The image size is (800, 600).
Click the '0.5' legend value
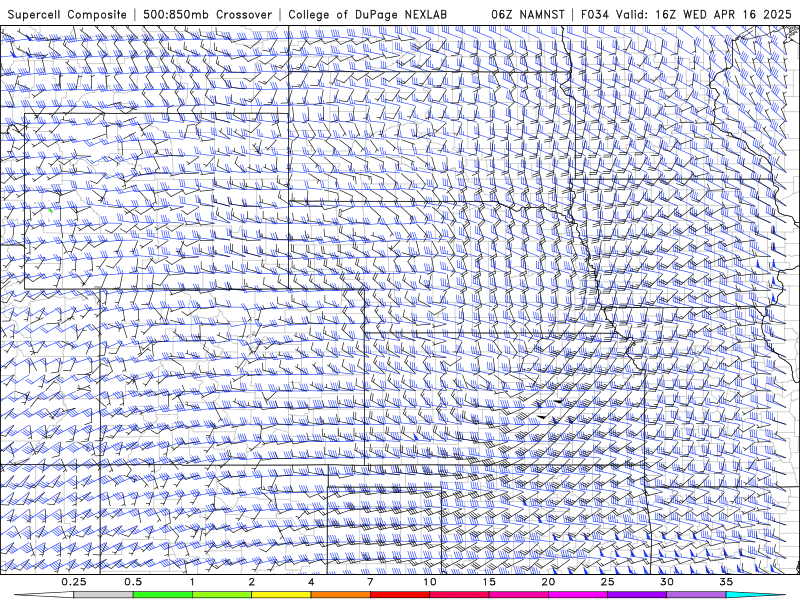coord(133,582)
